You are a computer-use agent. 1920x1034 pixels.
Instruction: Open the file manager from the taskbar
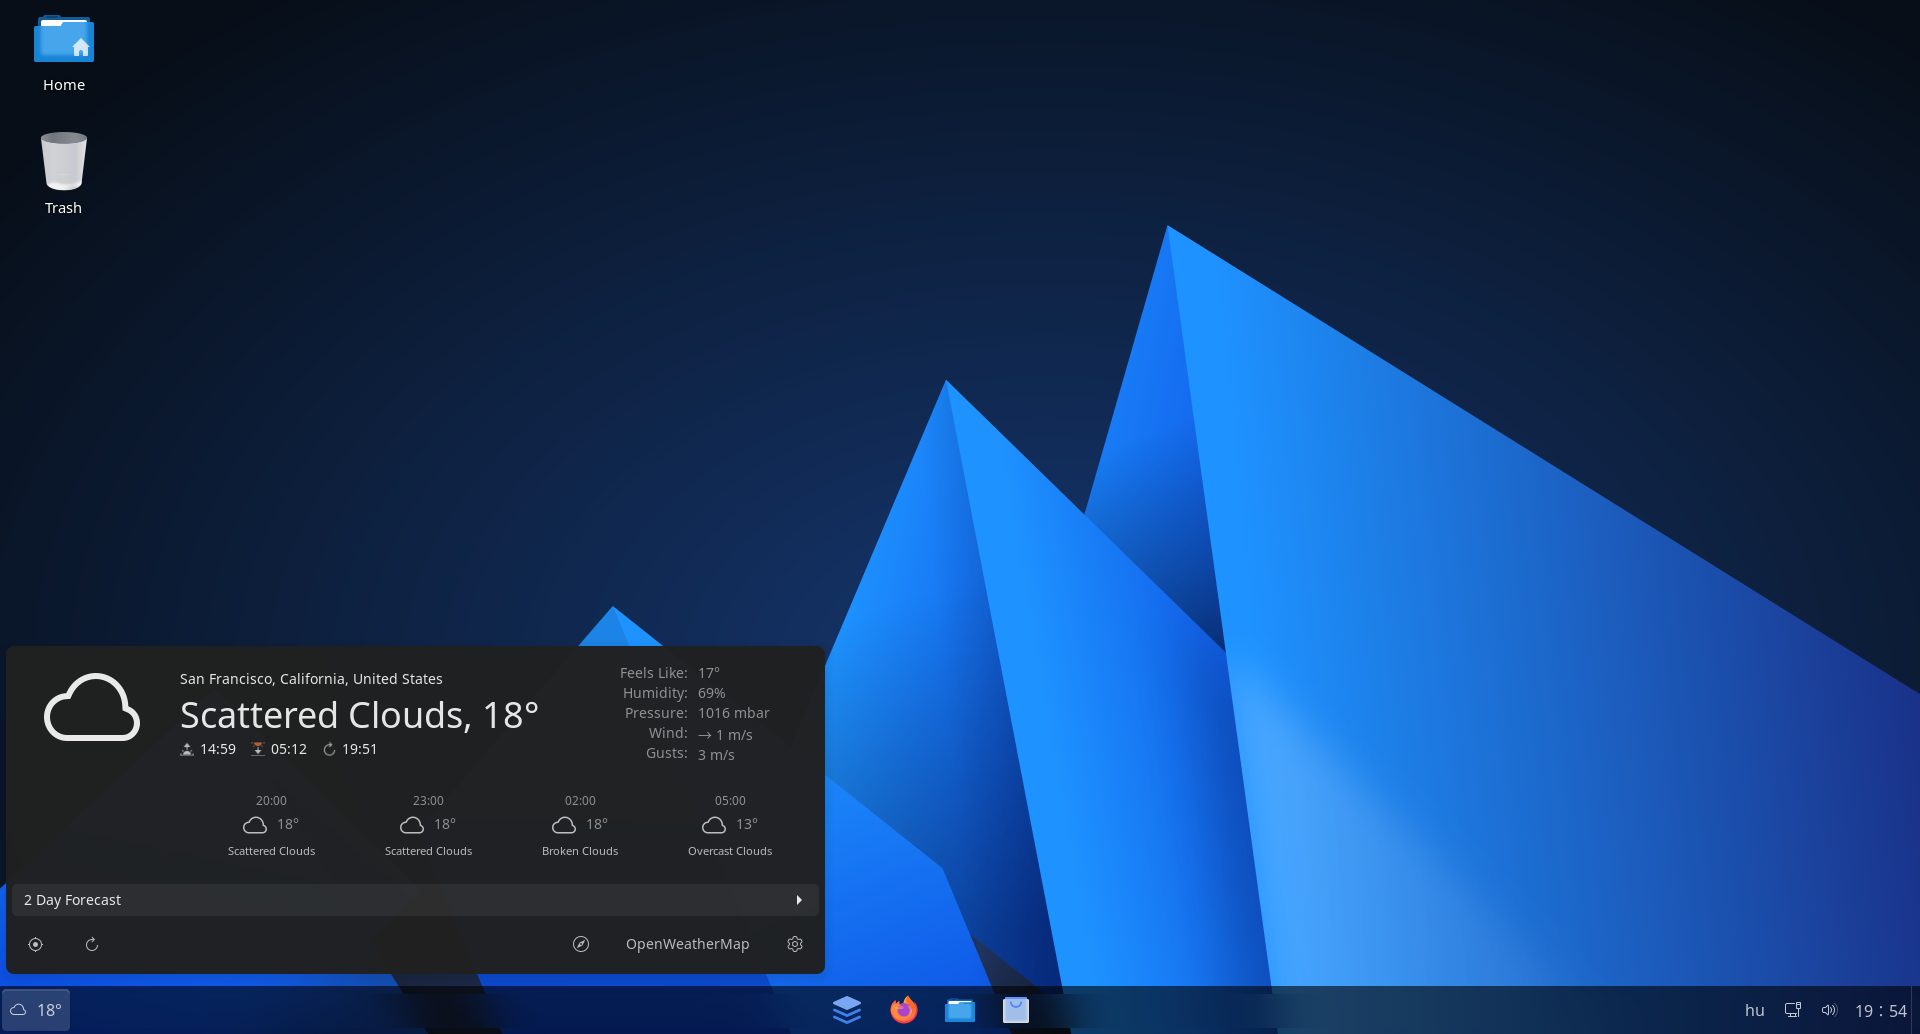coord(960,1010)
